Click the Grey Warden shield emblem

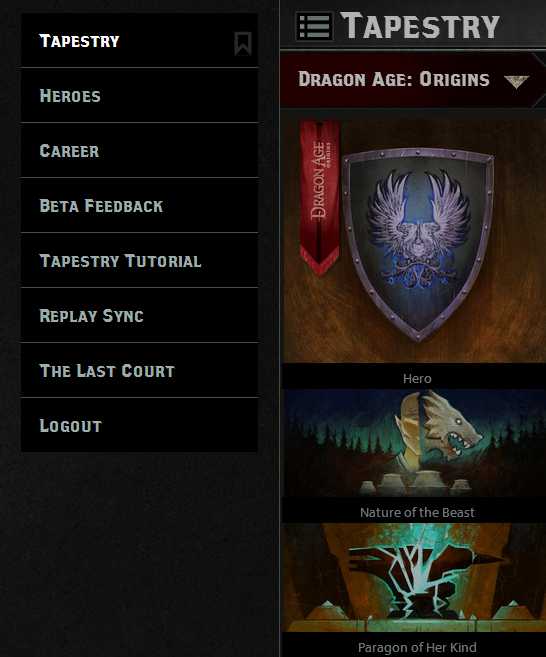[418, 244]
